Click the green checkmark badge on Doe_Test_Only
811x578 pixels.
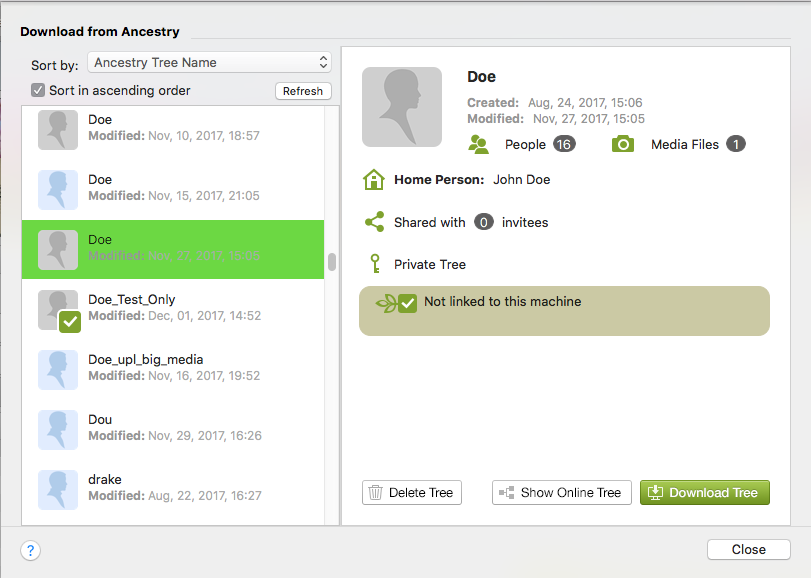(70, 322)
